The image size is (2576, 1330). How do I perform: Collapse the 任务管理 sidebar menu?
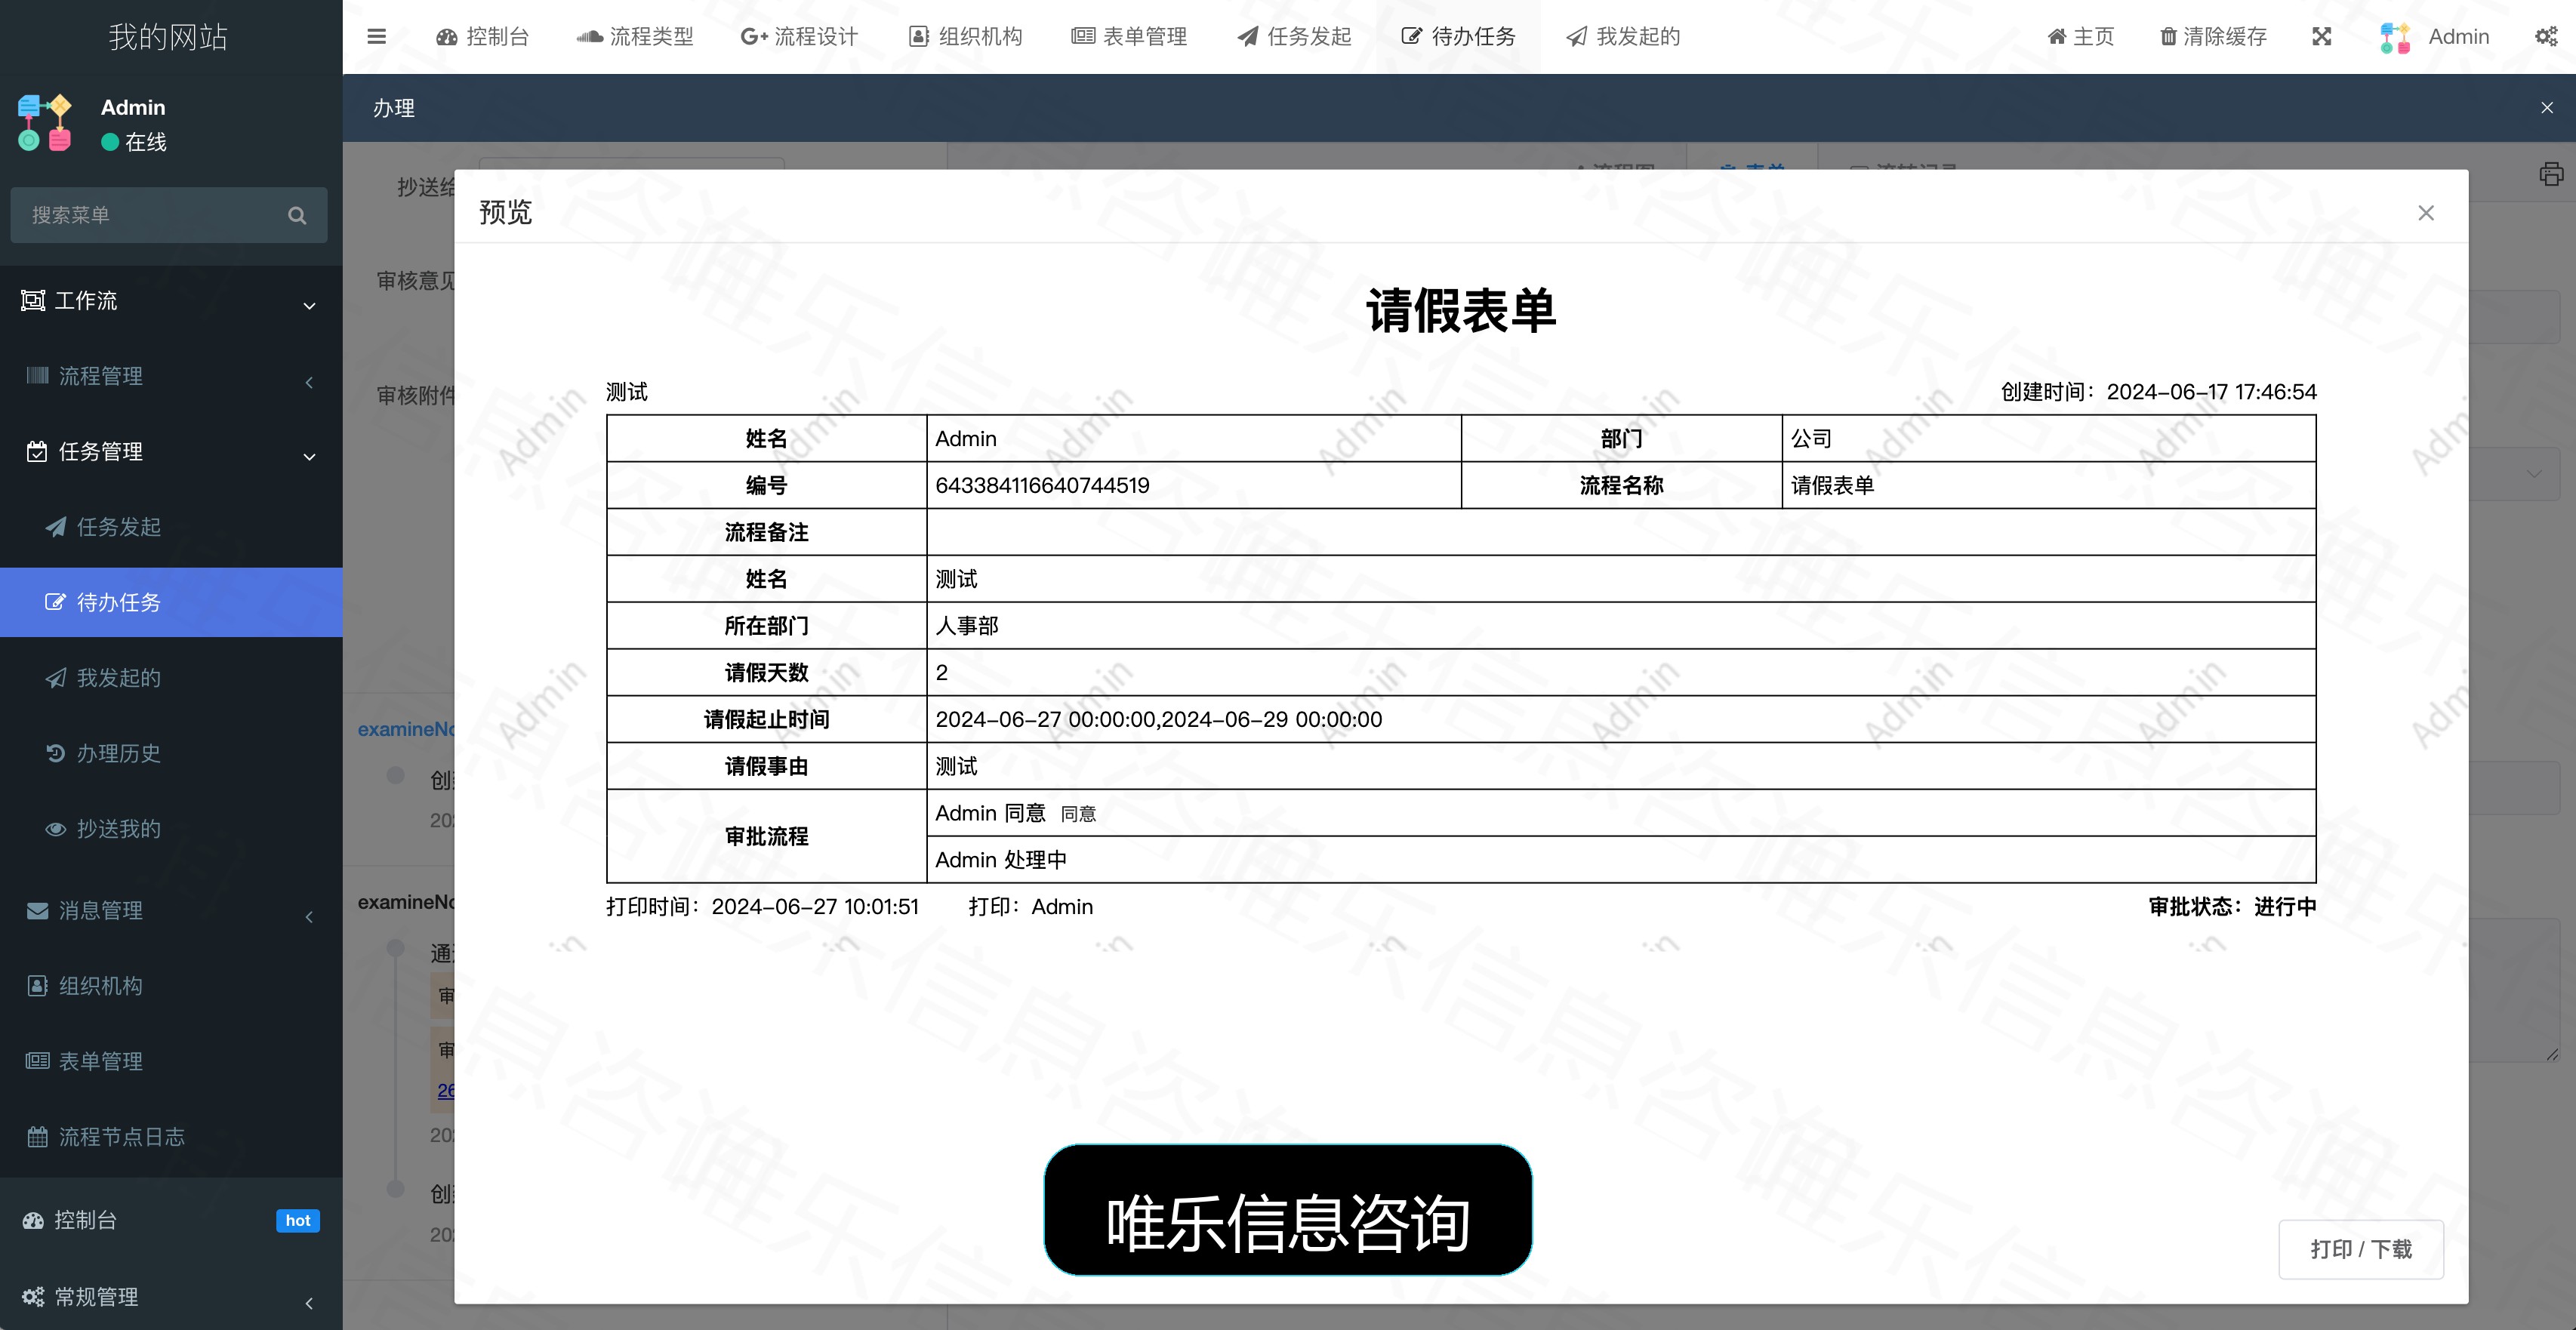coord(171,452)
